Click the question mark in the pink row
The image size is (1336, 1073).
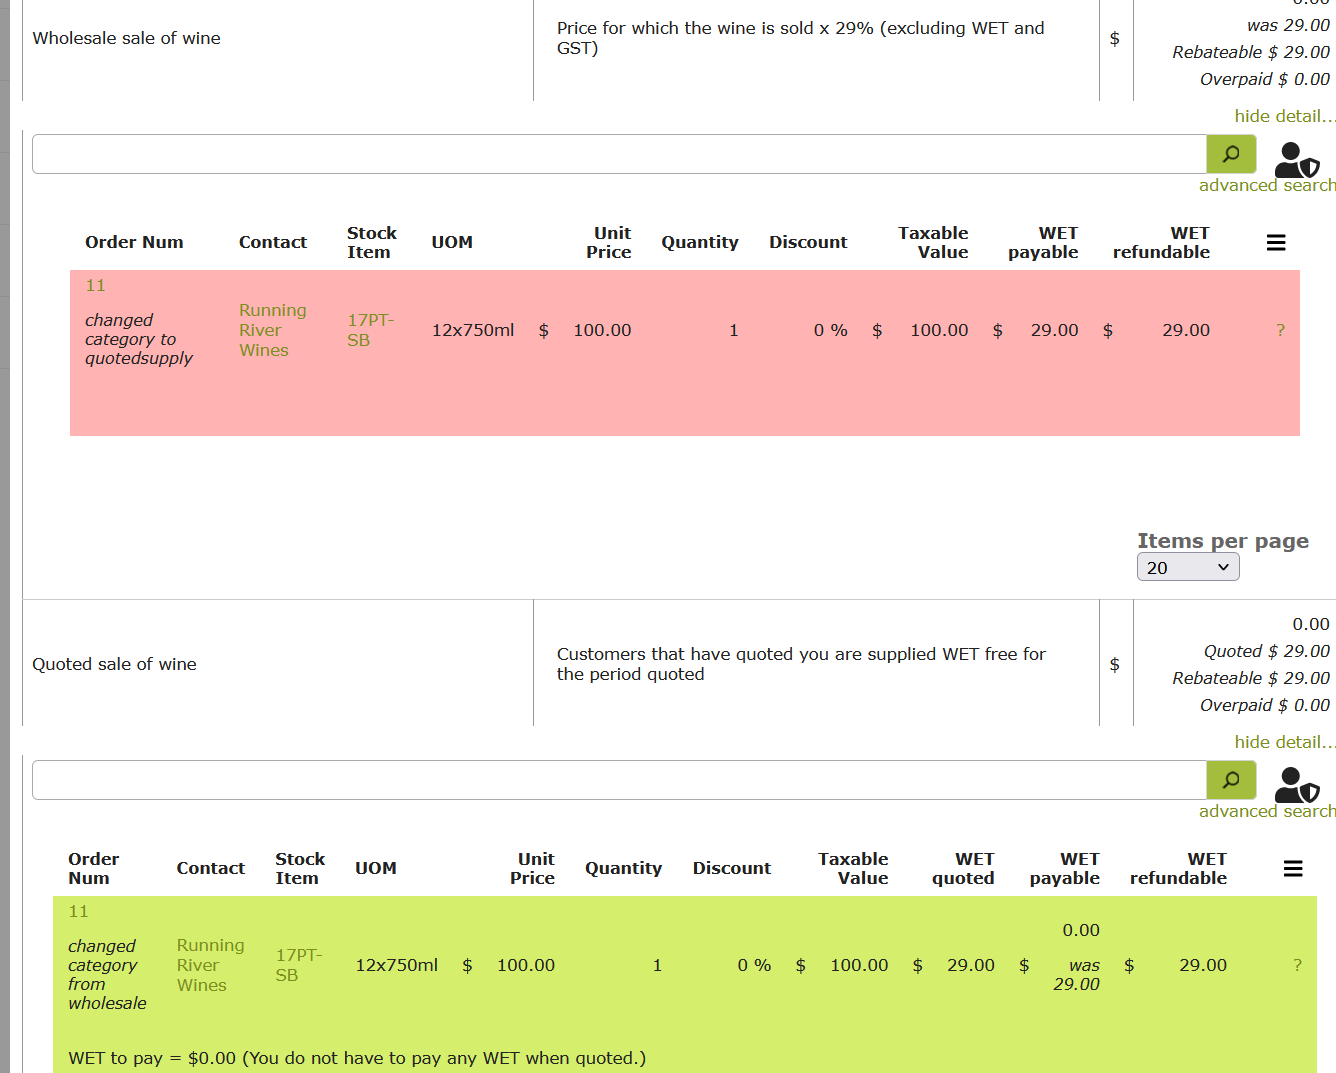click(1280, 330)
